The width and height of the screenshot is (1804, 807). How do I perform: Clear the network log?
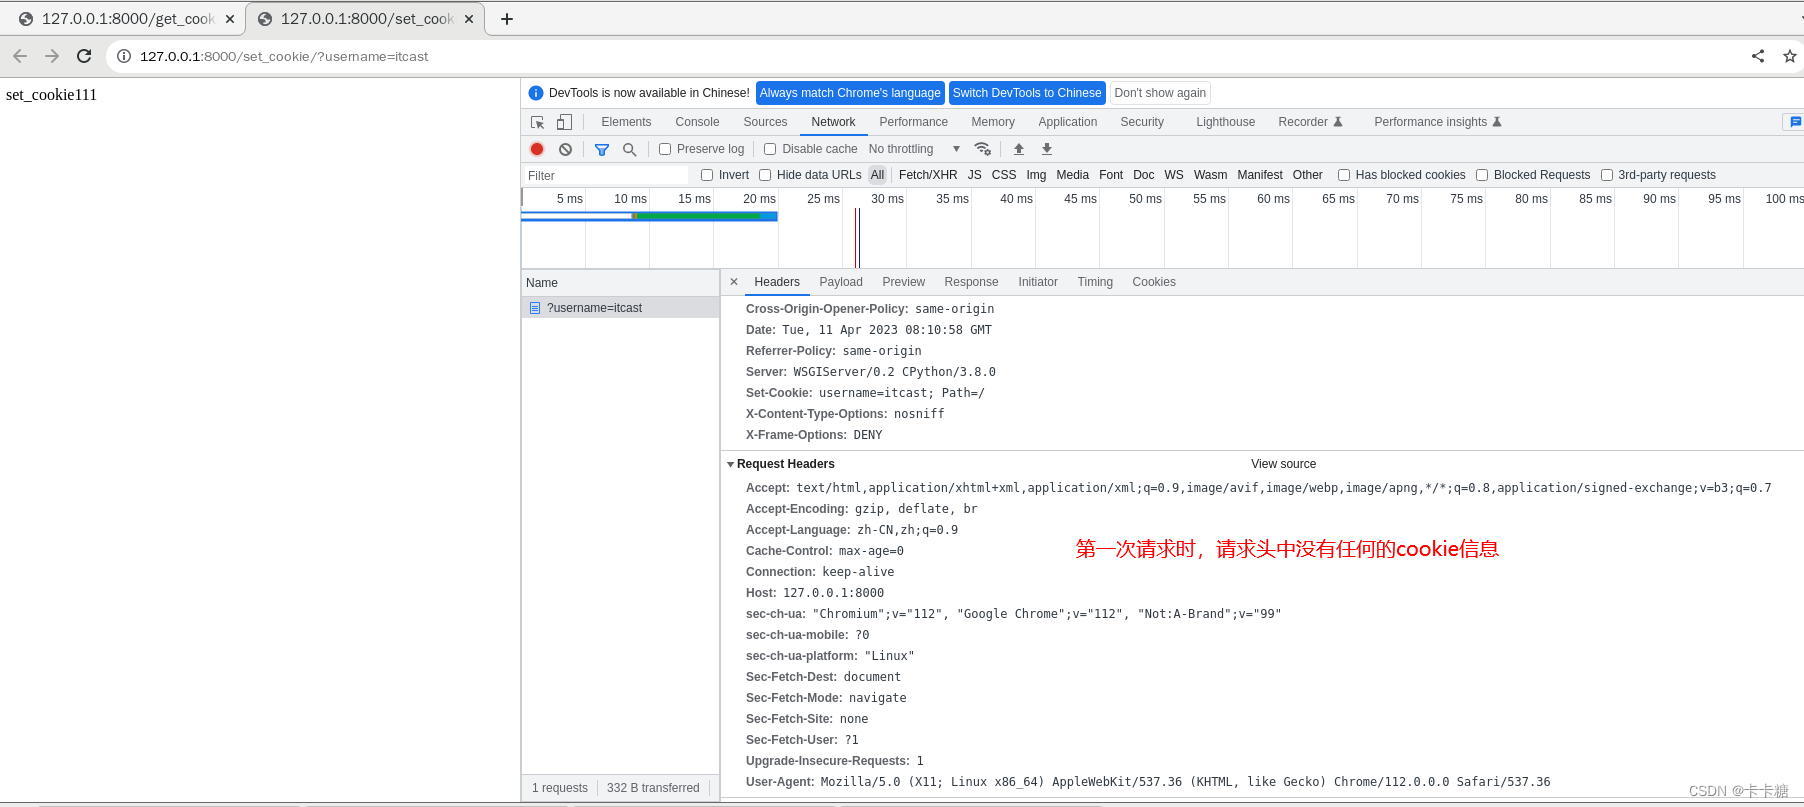[x=566, y=149]
